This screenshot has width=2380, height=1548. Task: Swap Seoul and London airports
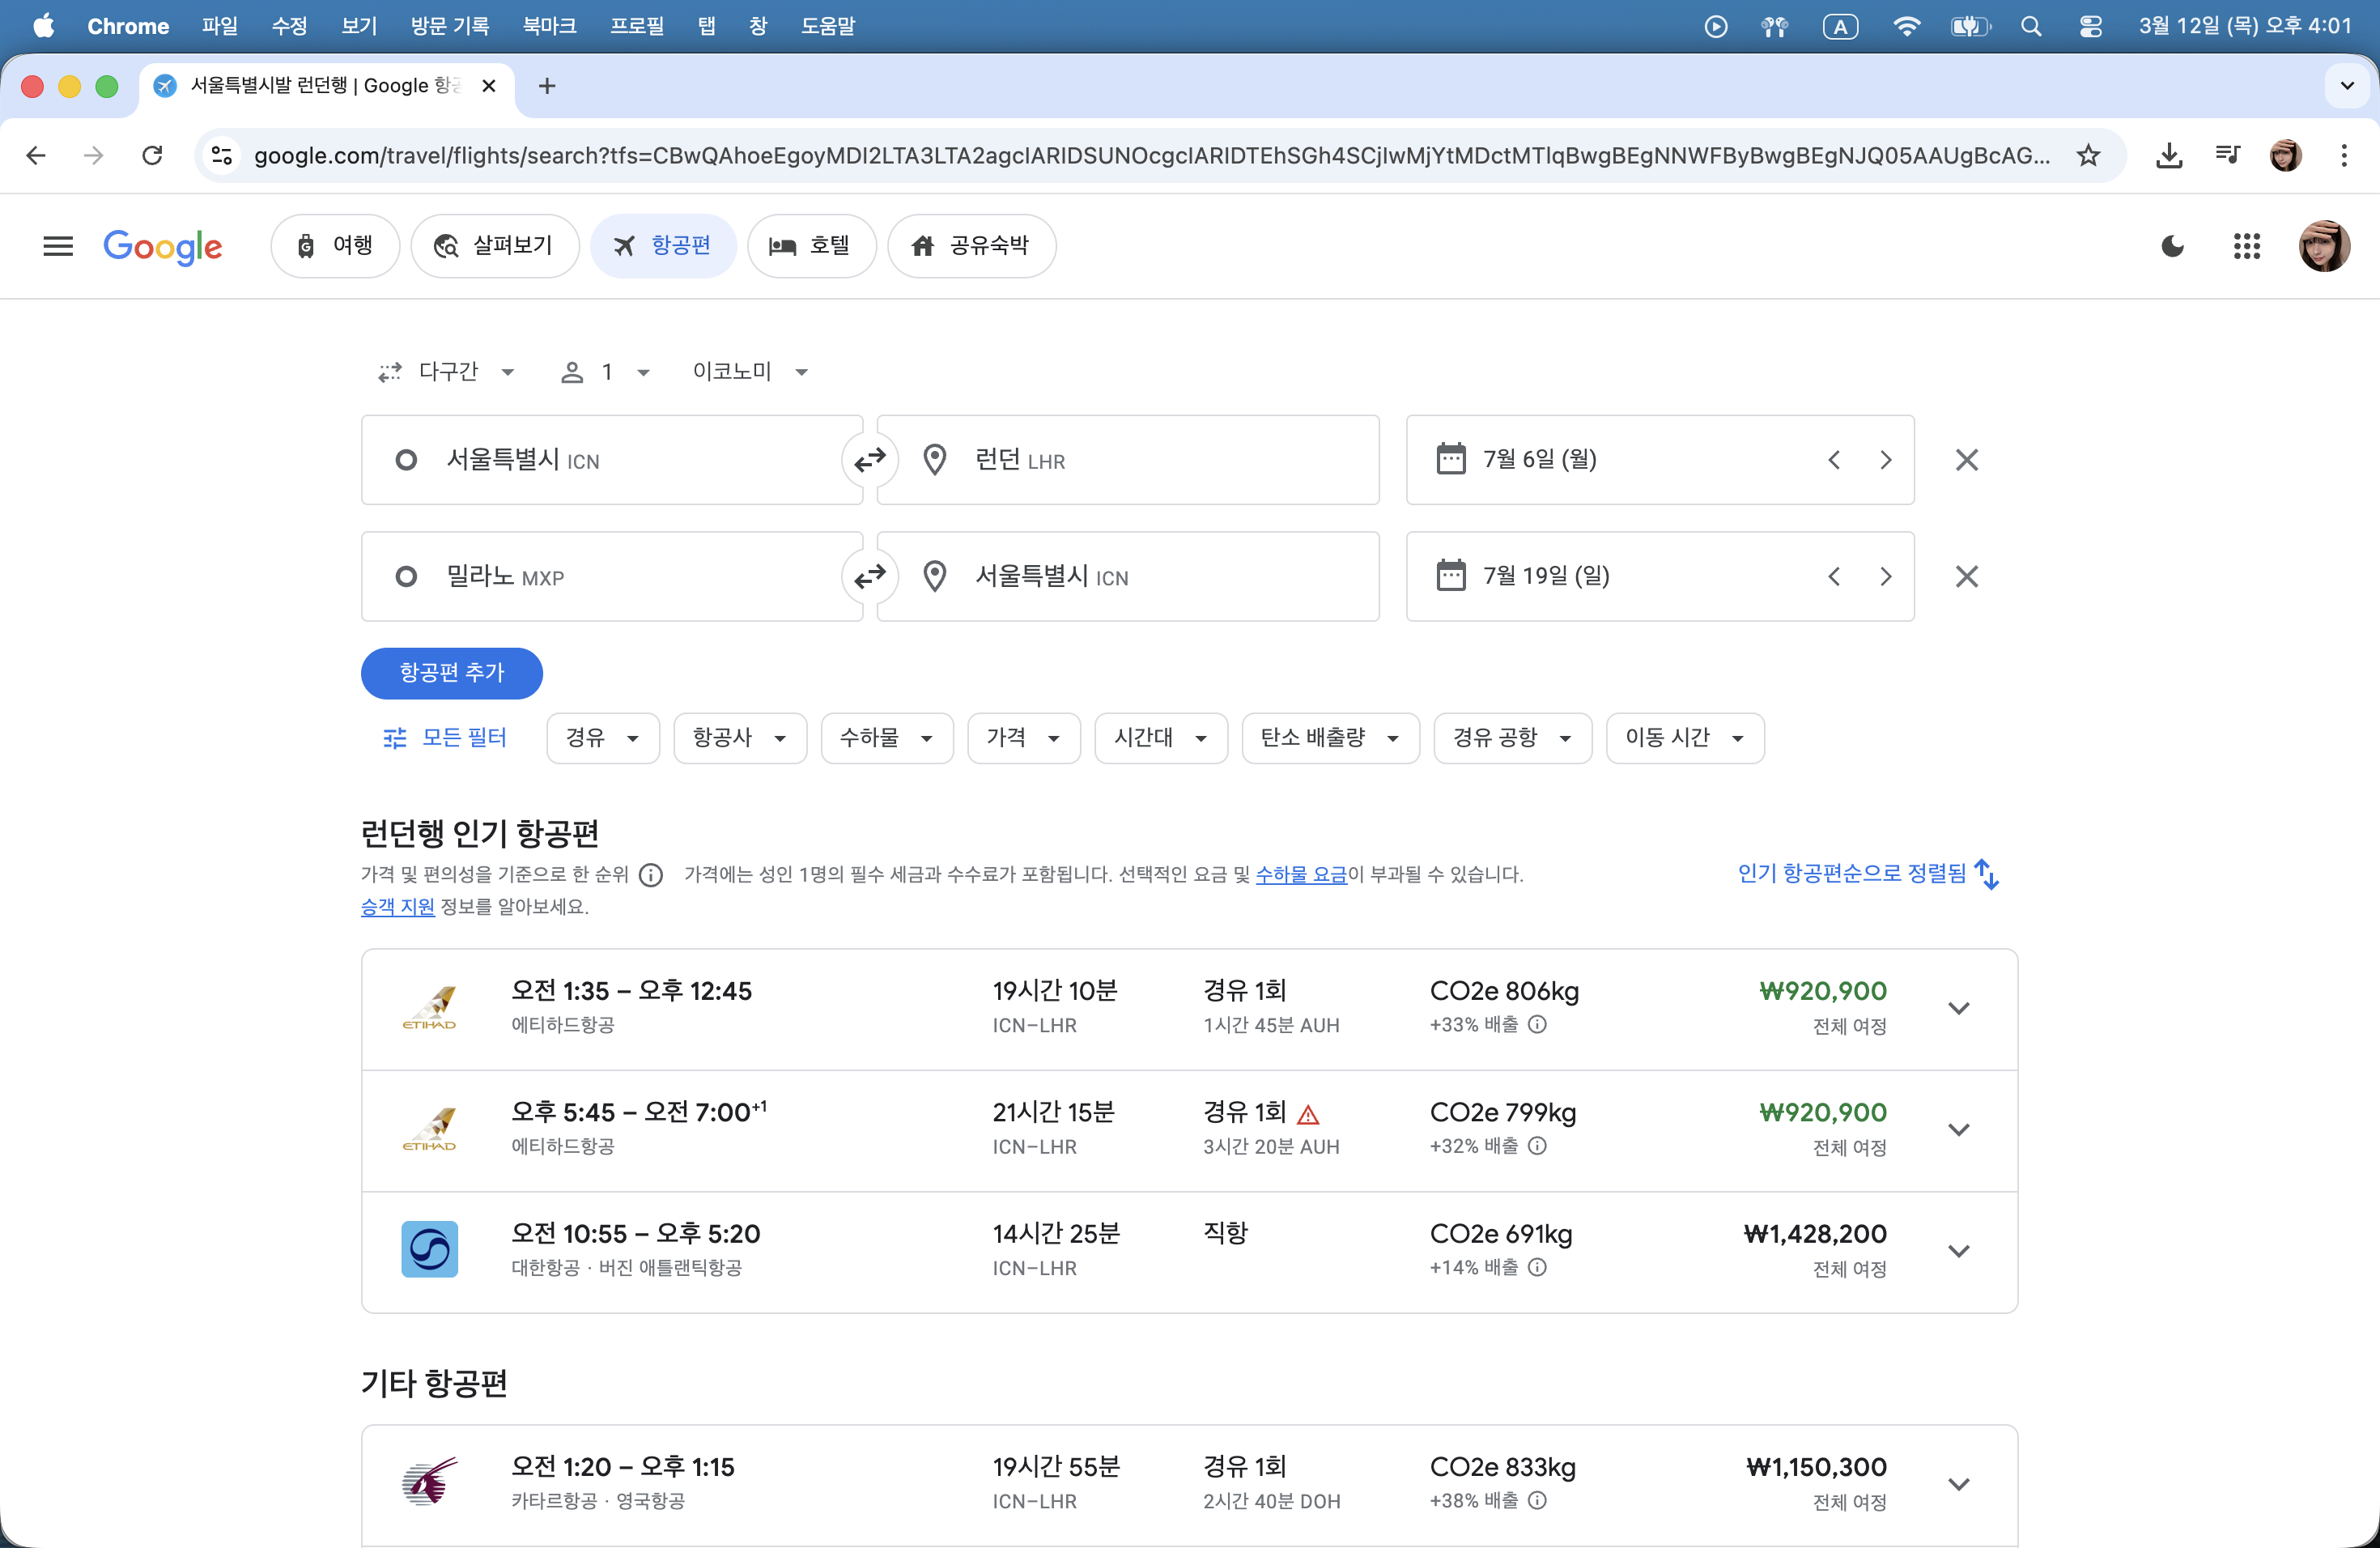[x=869, y=460]
